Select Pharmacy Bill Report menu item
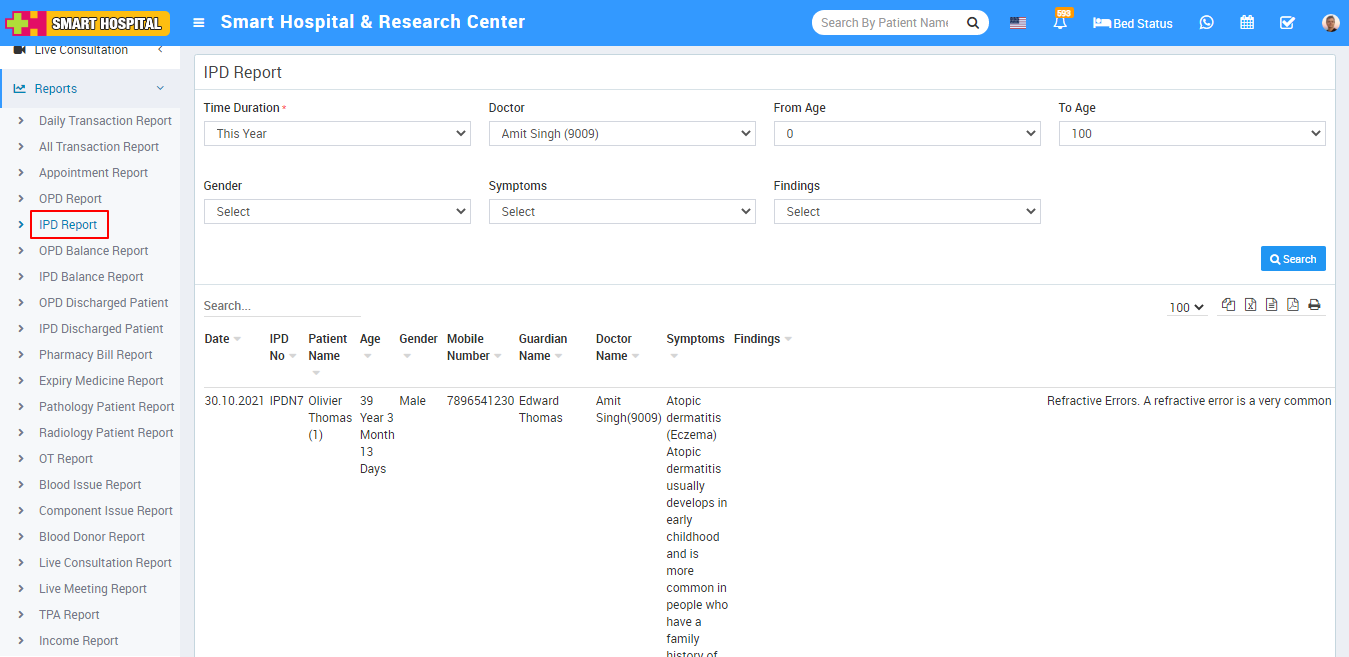The height and width of the screenshot is (657, 1349). click(x=95, y=355)
